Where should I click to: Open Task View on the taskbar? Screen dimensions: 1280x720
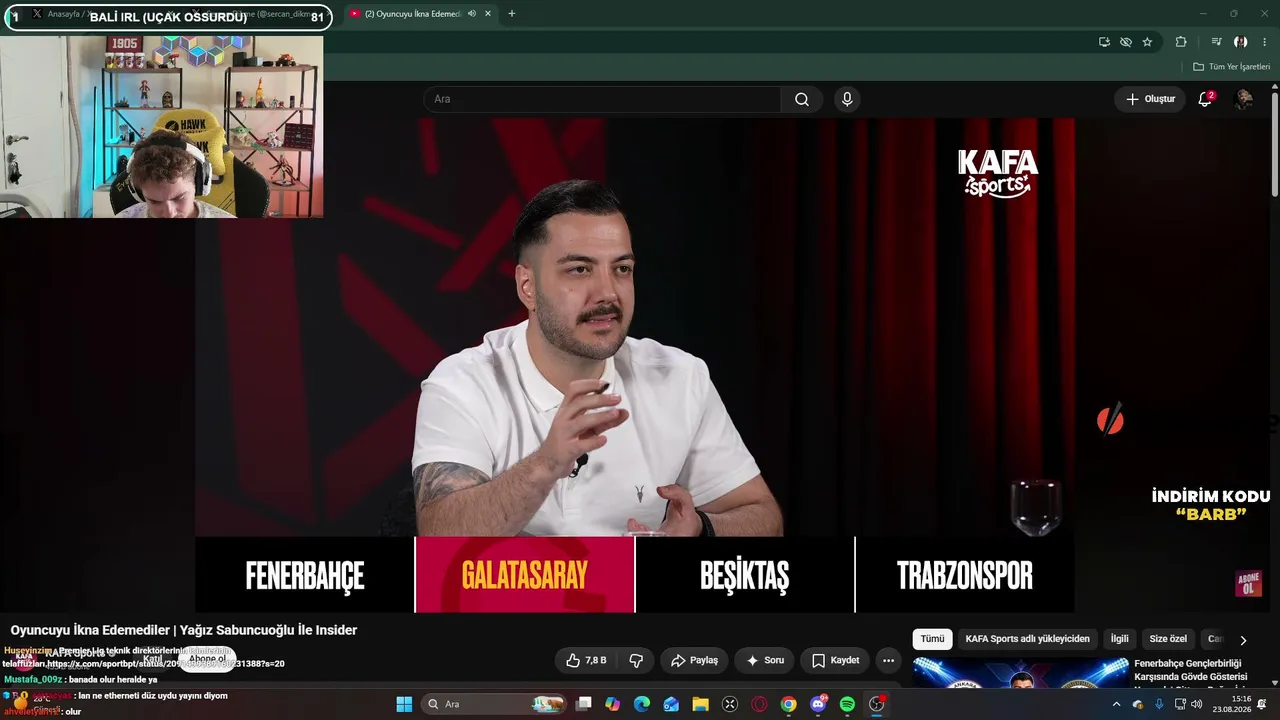click(584, 704)
